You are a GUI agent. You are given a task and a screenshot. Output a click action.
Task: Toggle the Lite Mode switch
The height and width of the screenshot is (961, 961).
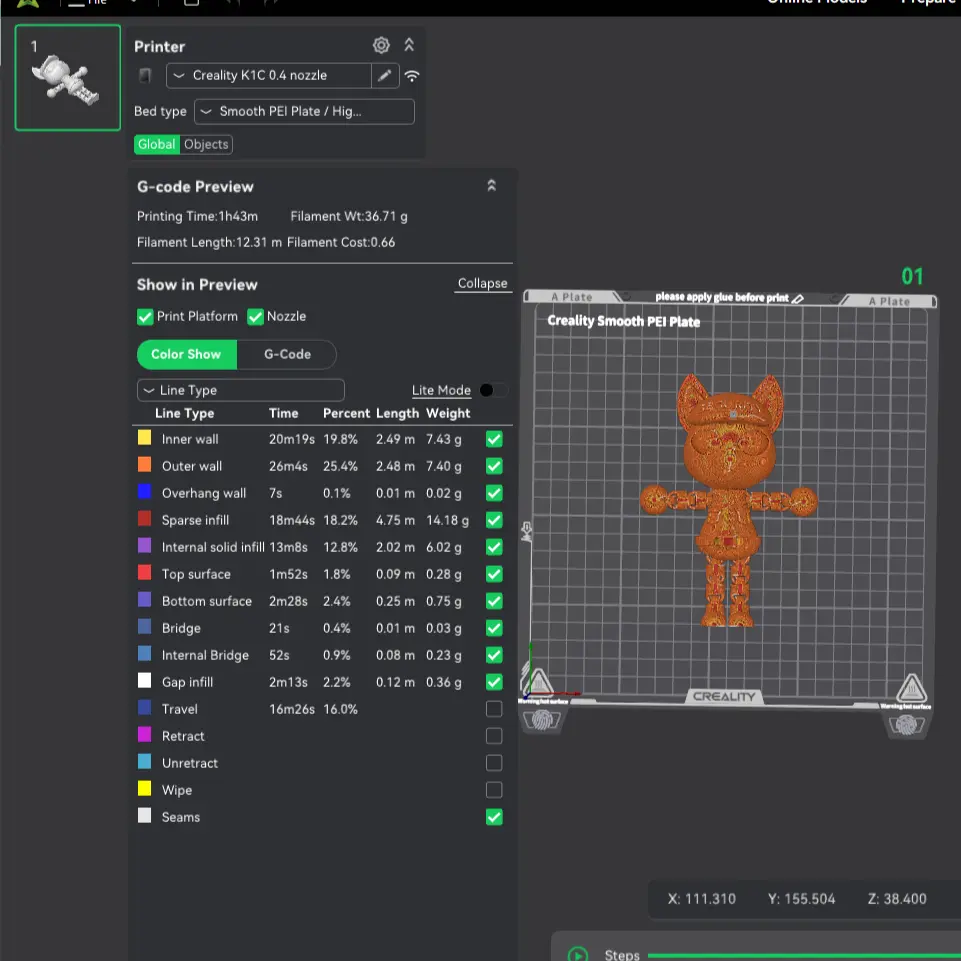tap(493, 390)
